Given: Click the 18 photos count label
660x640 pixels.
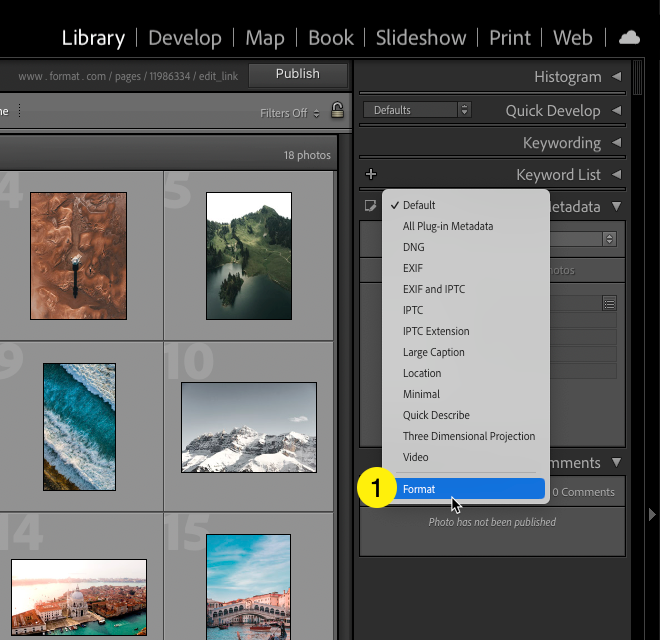Looking at the screenshot, I should point(307,155).
